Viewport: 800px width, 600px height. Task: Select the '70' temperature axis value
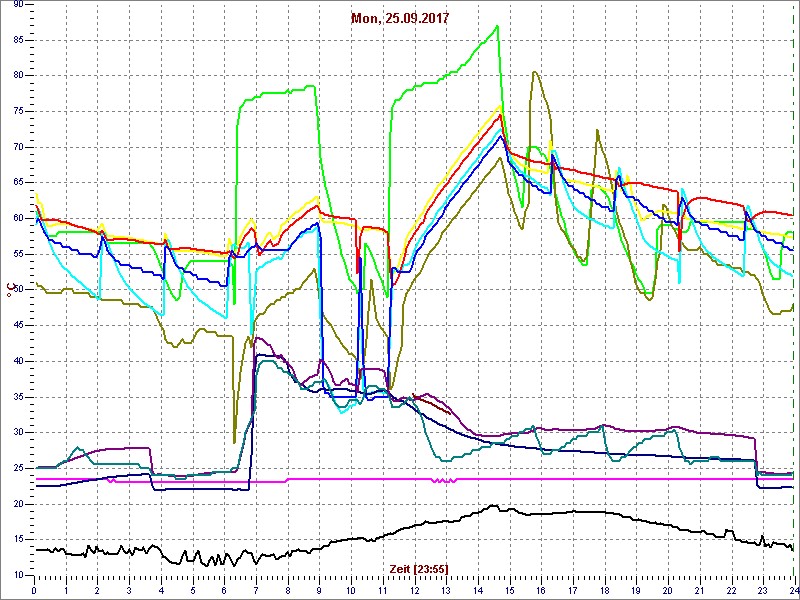[18, 147]
